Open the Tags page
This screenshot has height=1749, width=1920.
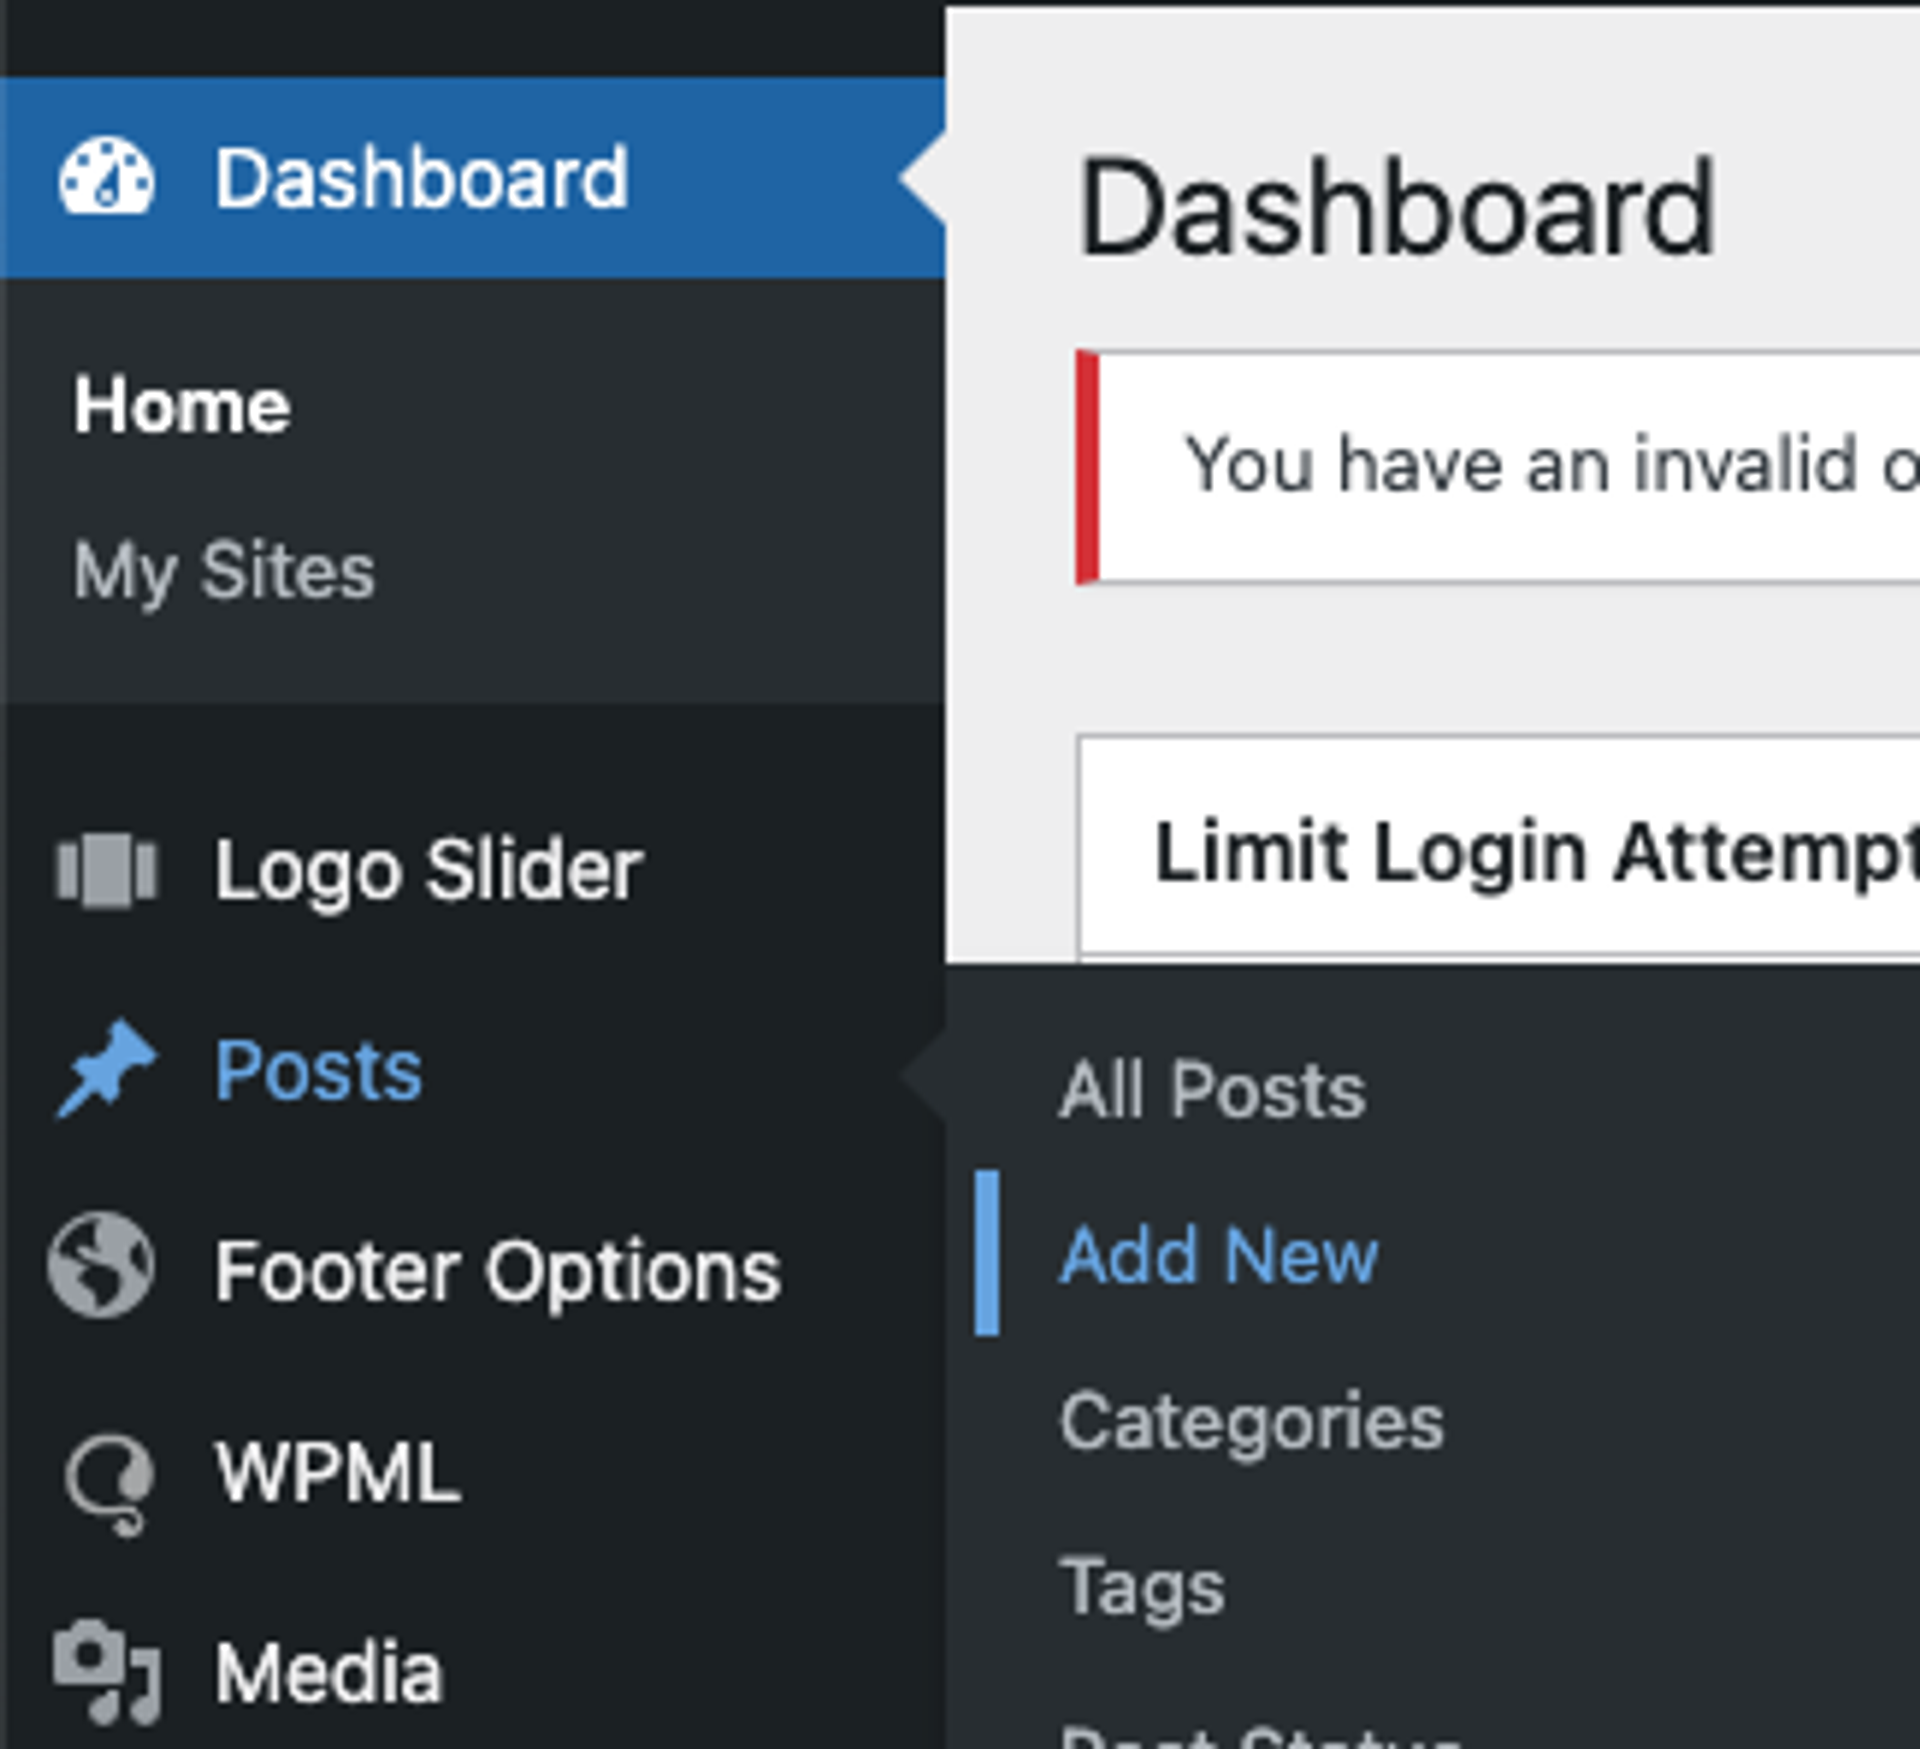(x=1141, y=1585)
